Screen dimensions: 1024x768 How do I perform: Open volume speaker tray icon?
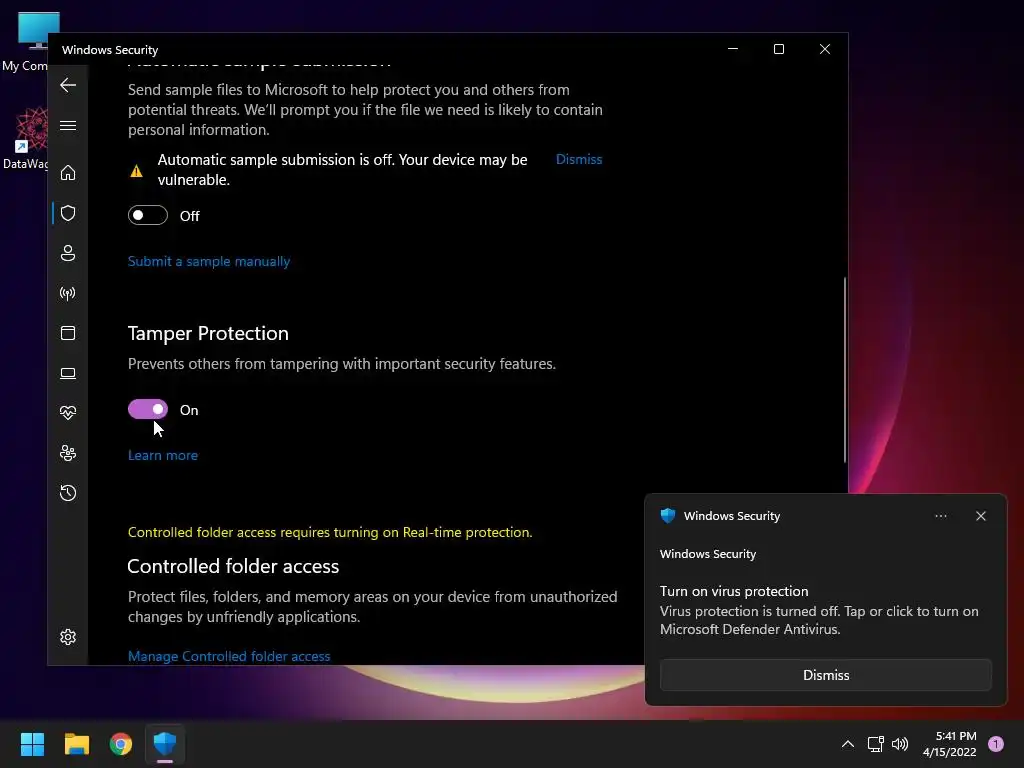coord(900,744)
